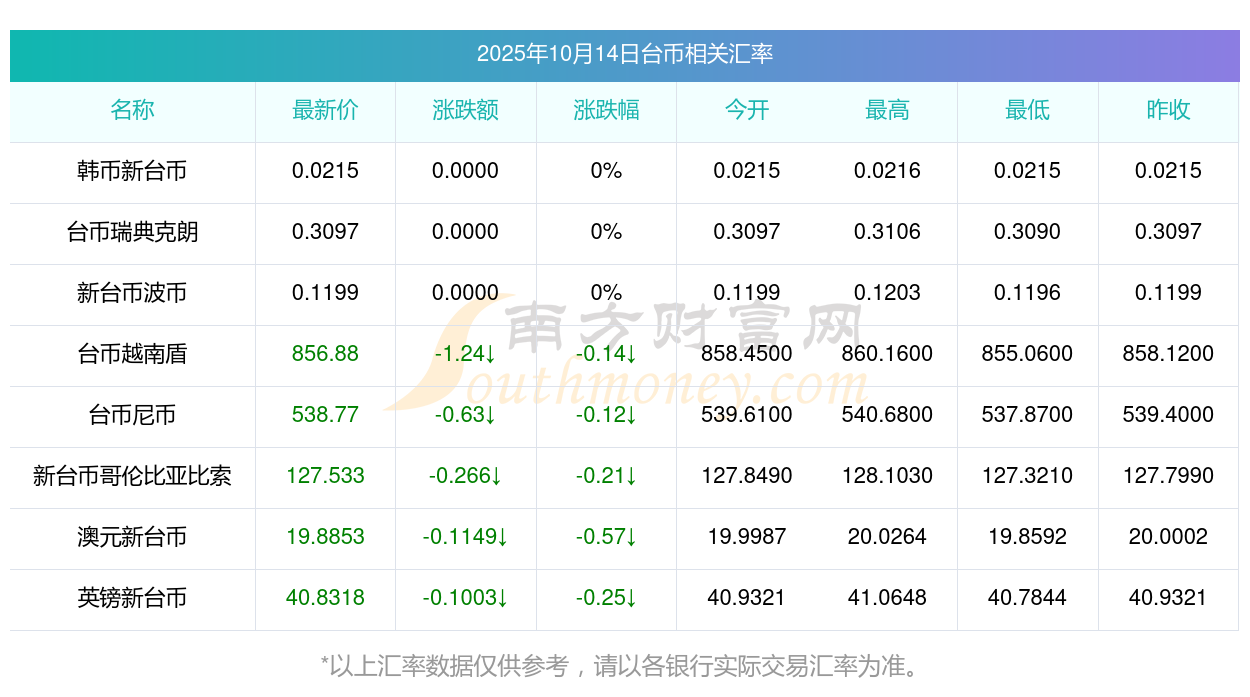Select the open value 127.8490
This screenshot has width=1250, height=697.
(747, 476)
